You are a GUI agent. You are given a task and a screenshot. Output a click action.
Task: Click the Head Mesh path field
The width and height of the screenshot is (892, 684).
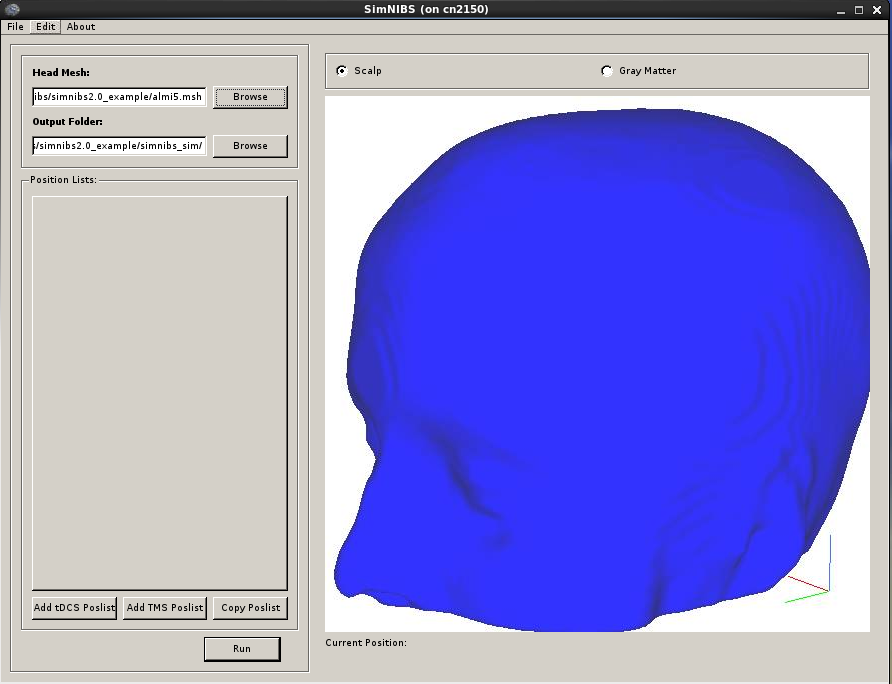tap(119, 97)
